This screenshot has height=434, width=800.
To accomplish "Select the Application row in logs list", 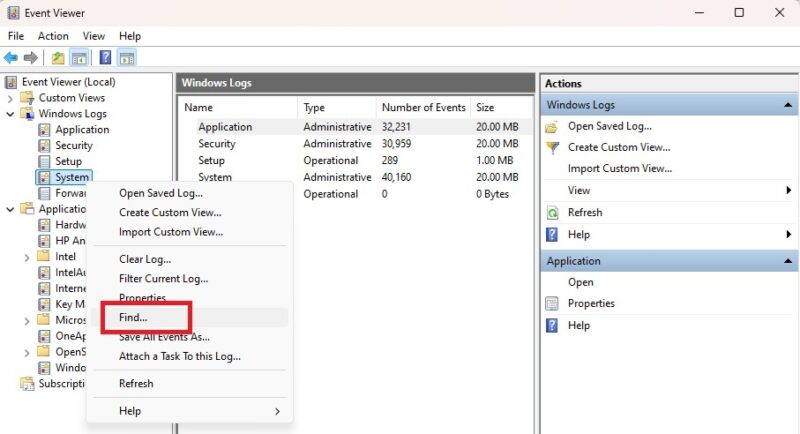I will click(356, 127).
